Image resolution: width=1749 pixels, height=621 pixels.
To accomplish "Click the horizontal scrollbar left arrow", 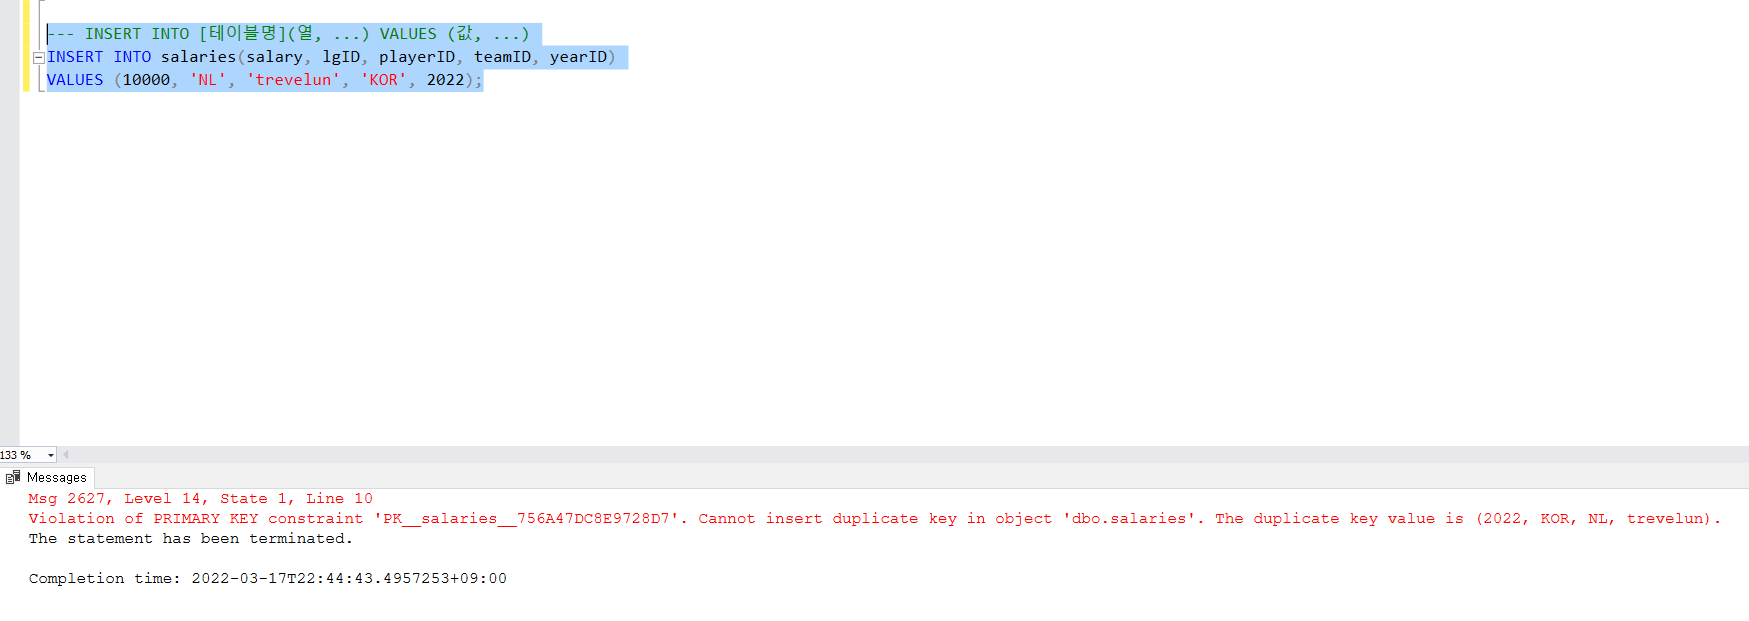I will [x=66, y=455].
